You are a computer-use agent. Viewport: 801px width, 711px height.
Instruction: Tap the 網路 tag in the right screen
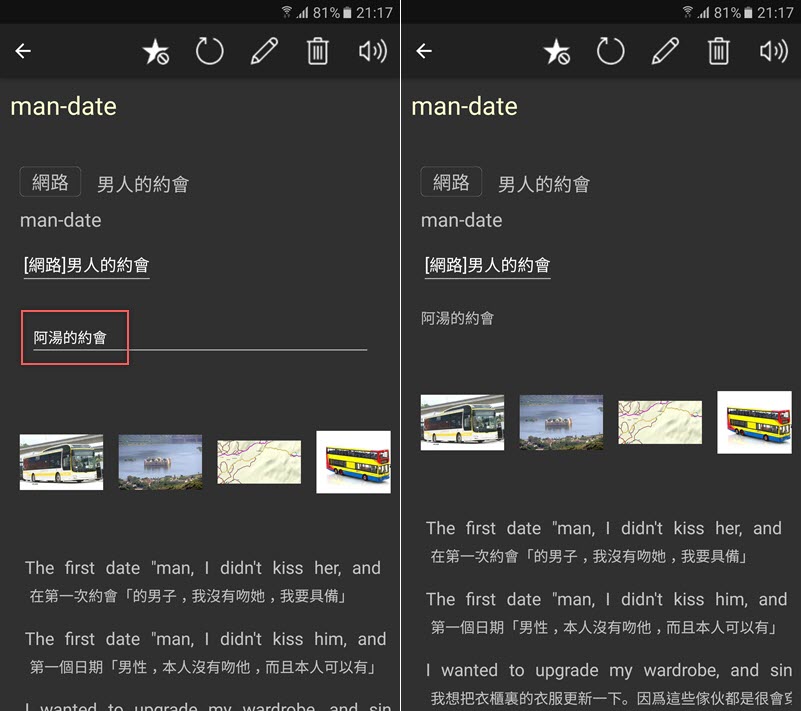coord(451,182)
